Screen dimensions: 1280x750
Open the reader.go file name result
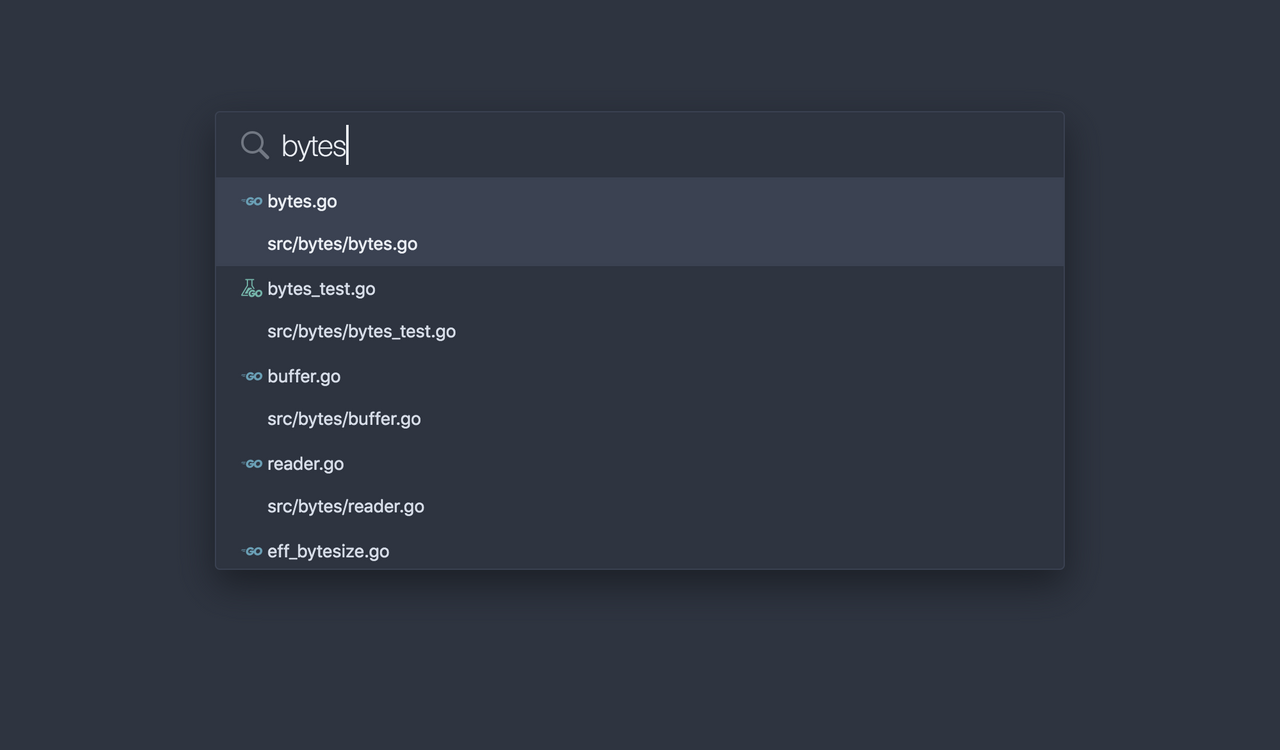point(305,464)
